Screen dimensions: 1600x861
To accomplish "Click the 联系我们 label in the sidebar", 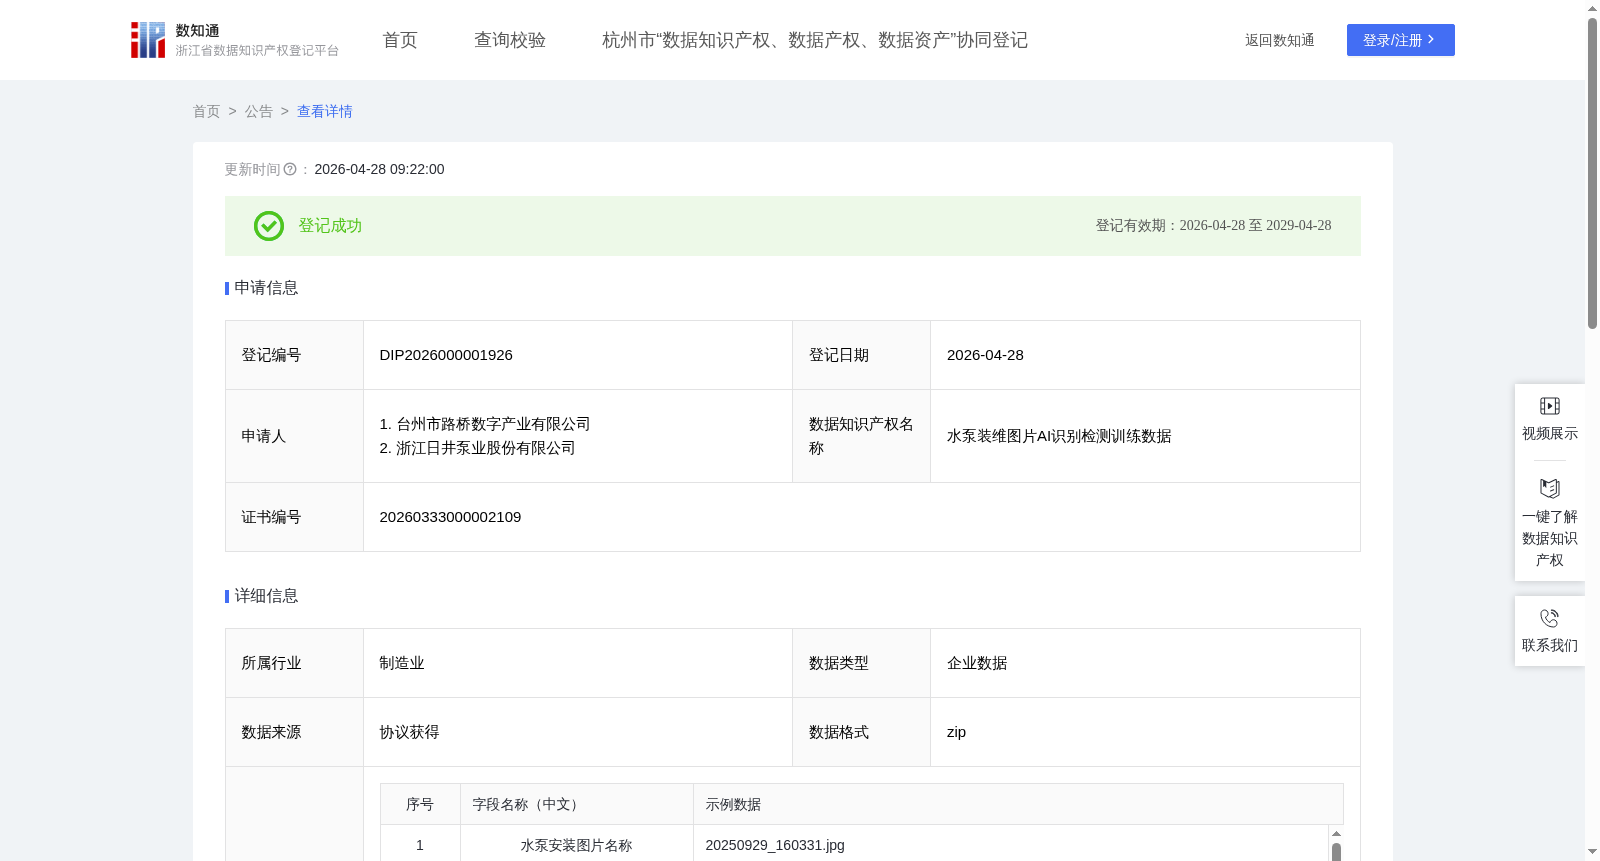I will pos(1550,645).
